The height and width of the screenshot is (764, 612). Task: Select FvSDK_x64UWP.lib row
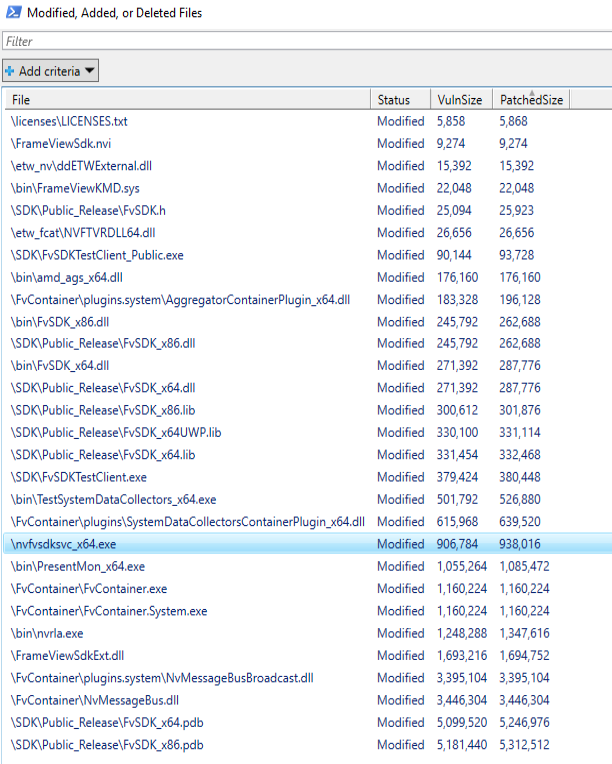coord(308,433)
